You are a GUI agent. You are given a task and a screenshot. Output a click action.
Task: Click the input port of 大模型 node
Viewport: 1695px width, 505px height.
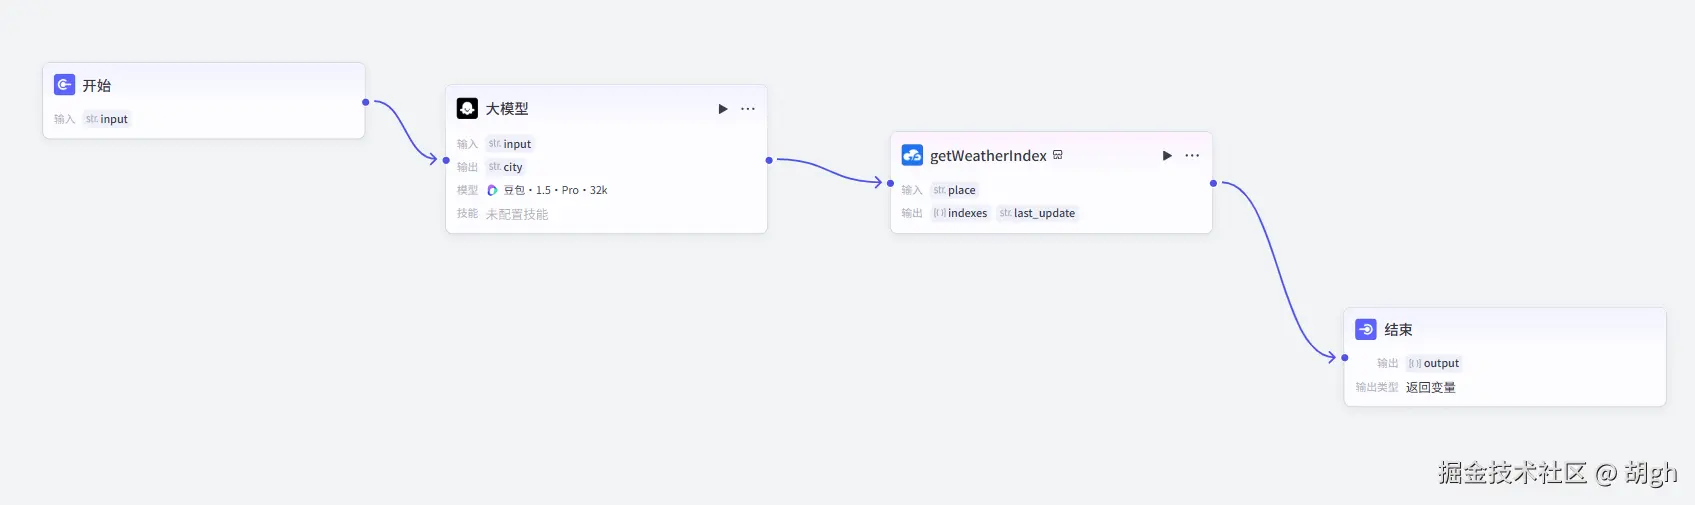(x=446, y=160)
